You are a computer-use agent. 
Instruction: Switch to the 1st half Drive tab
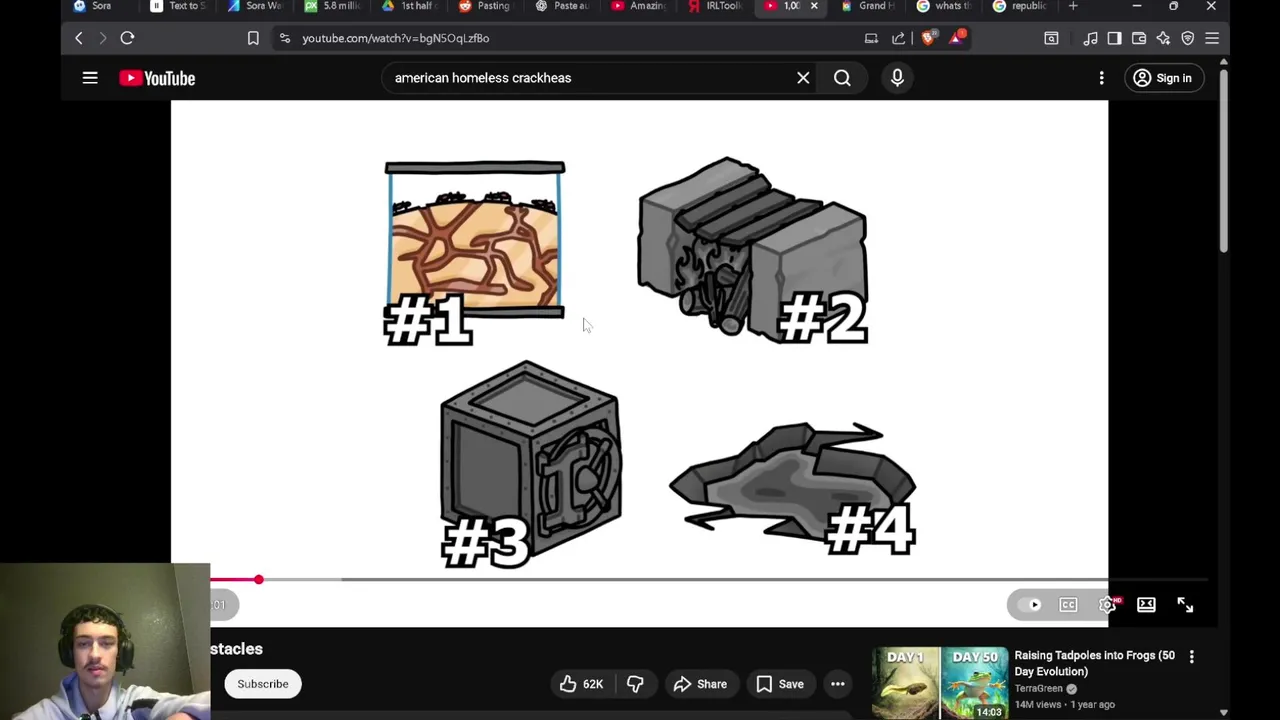tap(411, 6)
